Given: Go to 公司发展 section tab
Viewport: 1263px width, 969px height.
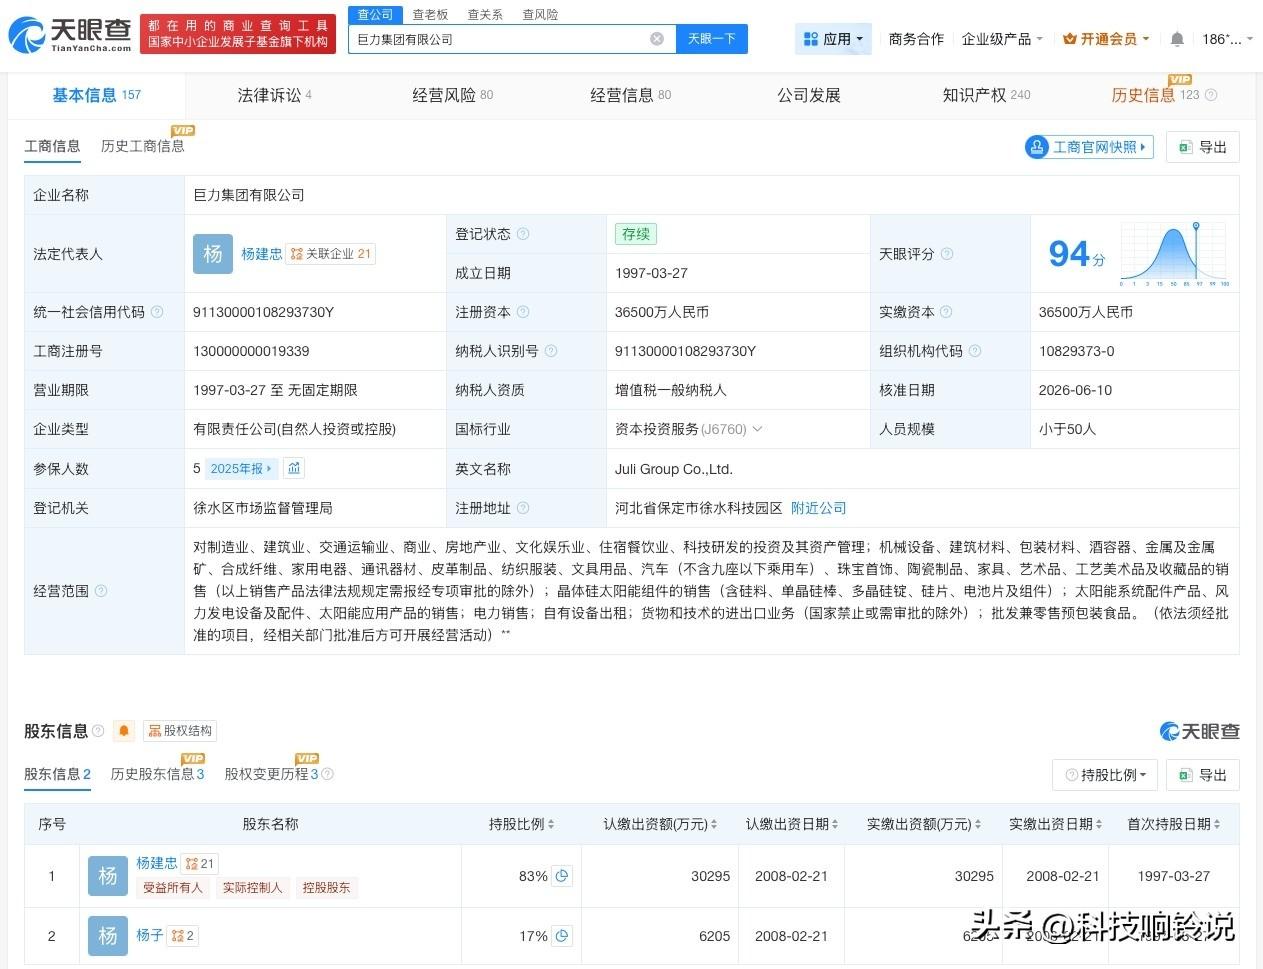Looking at the screenshot, I should tap(808, 95).
